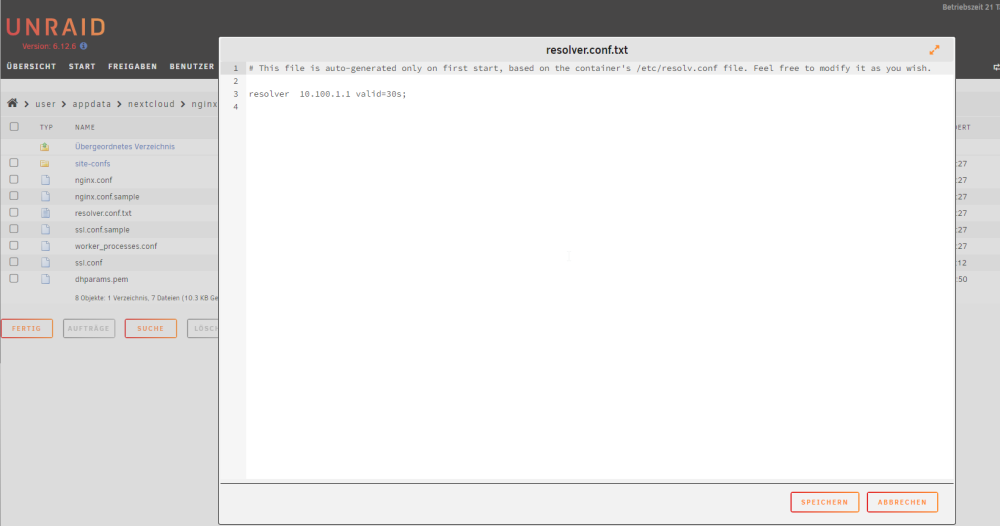This screenshot has height=526, width=1000.
Task: Click the ssl.conf.sample file icon
Action: [x=45, y=230]
